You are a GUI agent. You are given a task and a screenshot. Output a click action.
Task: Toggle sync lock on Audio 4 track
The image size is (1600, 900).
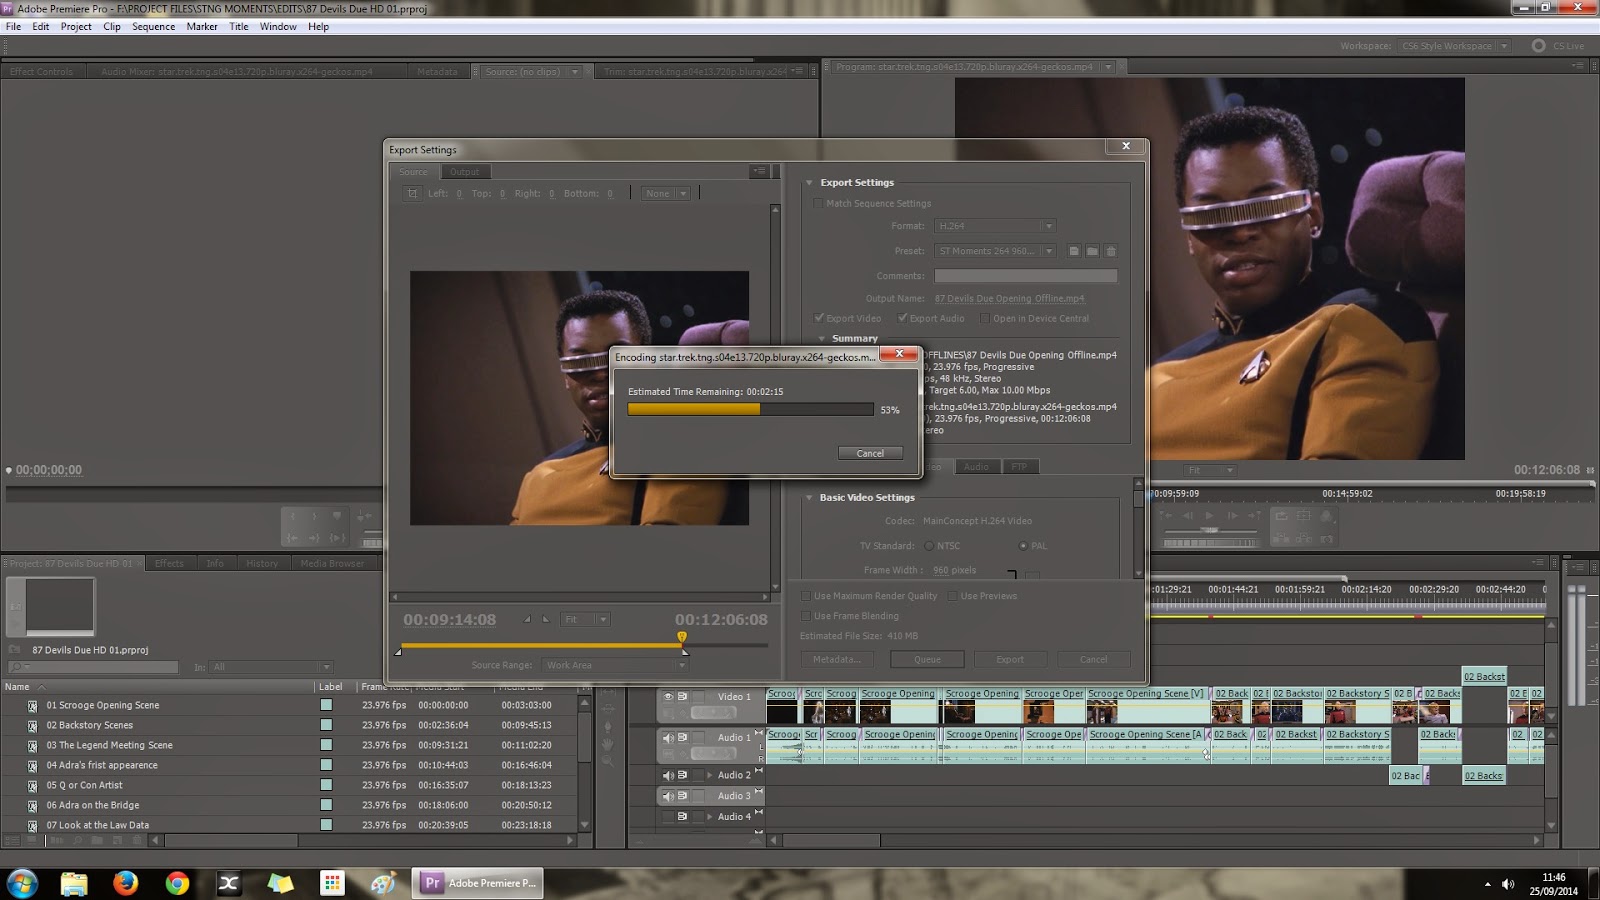683,817
